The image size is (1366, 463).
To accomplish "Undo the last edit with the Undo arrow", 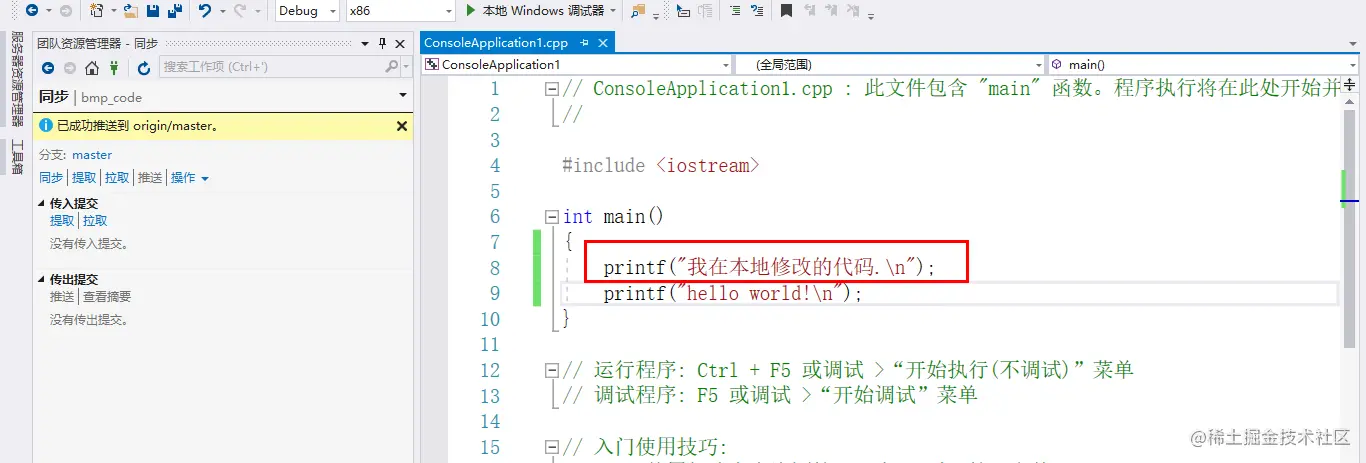I will coord(205,10).
